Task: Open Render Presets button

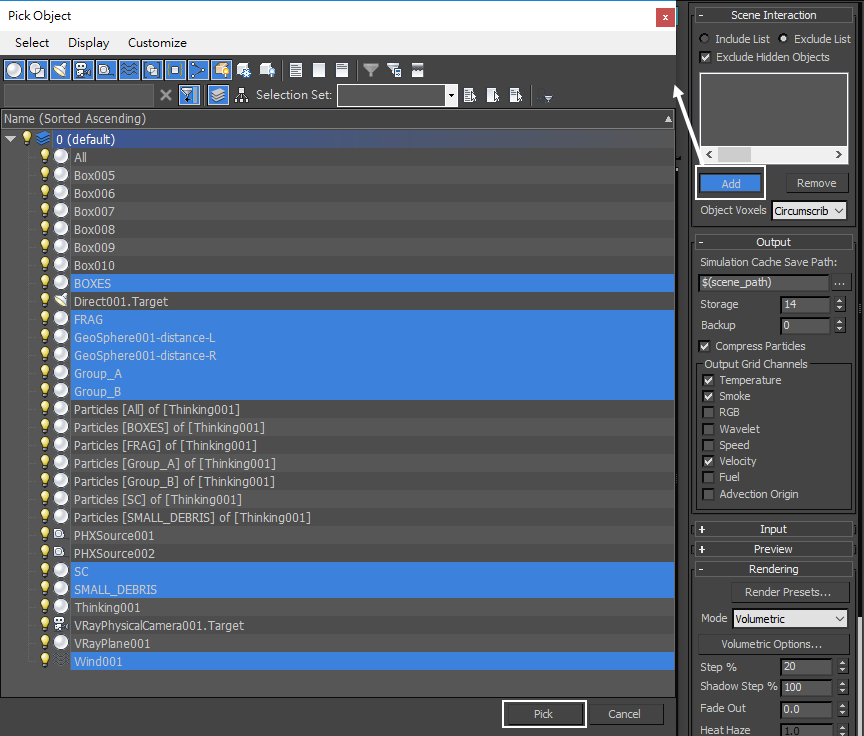Action: click(x=788, y=592)
